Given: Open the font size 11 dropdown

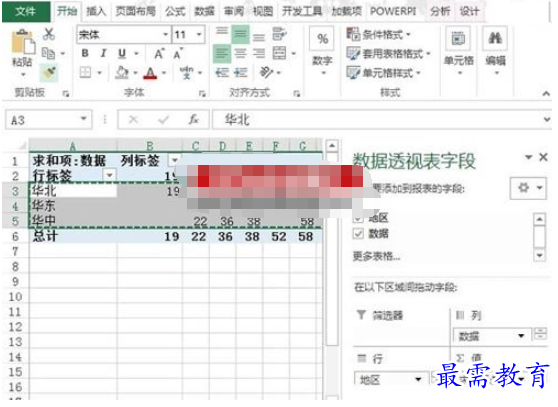Looking at the screenshot, I should pos(199,35).
